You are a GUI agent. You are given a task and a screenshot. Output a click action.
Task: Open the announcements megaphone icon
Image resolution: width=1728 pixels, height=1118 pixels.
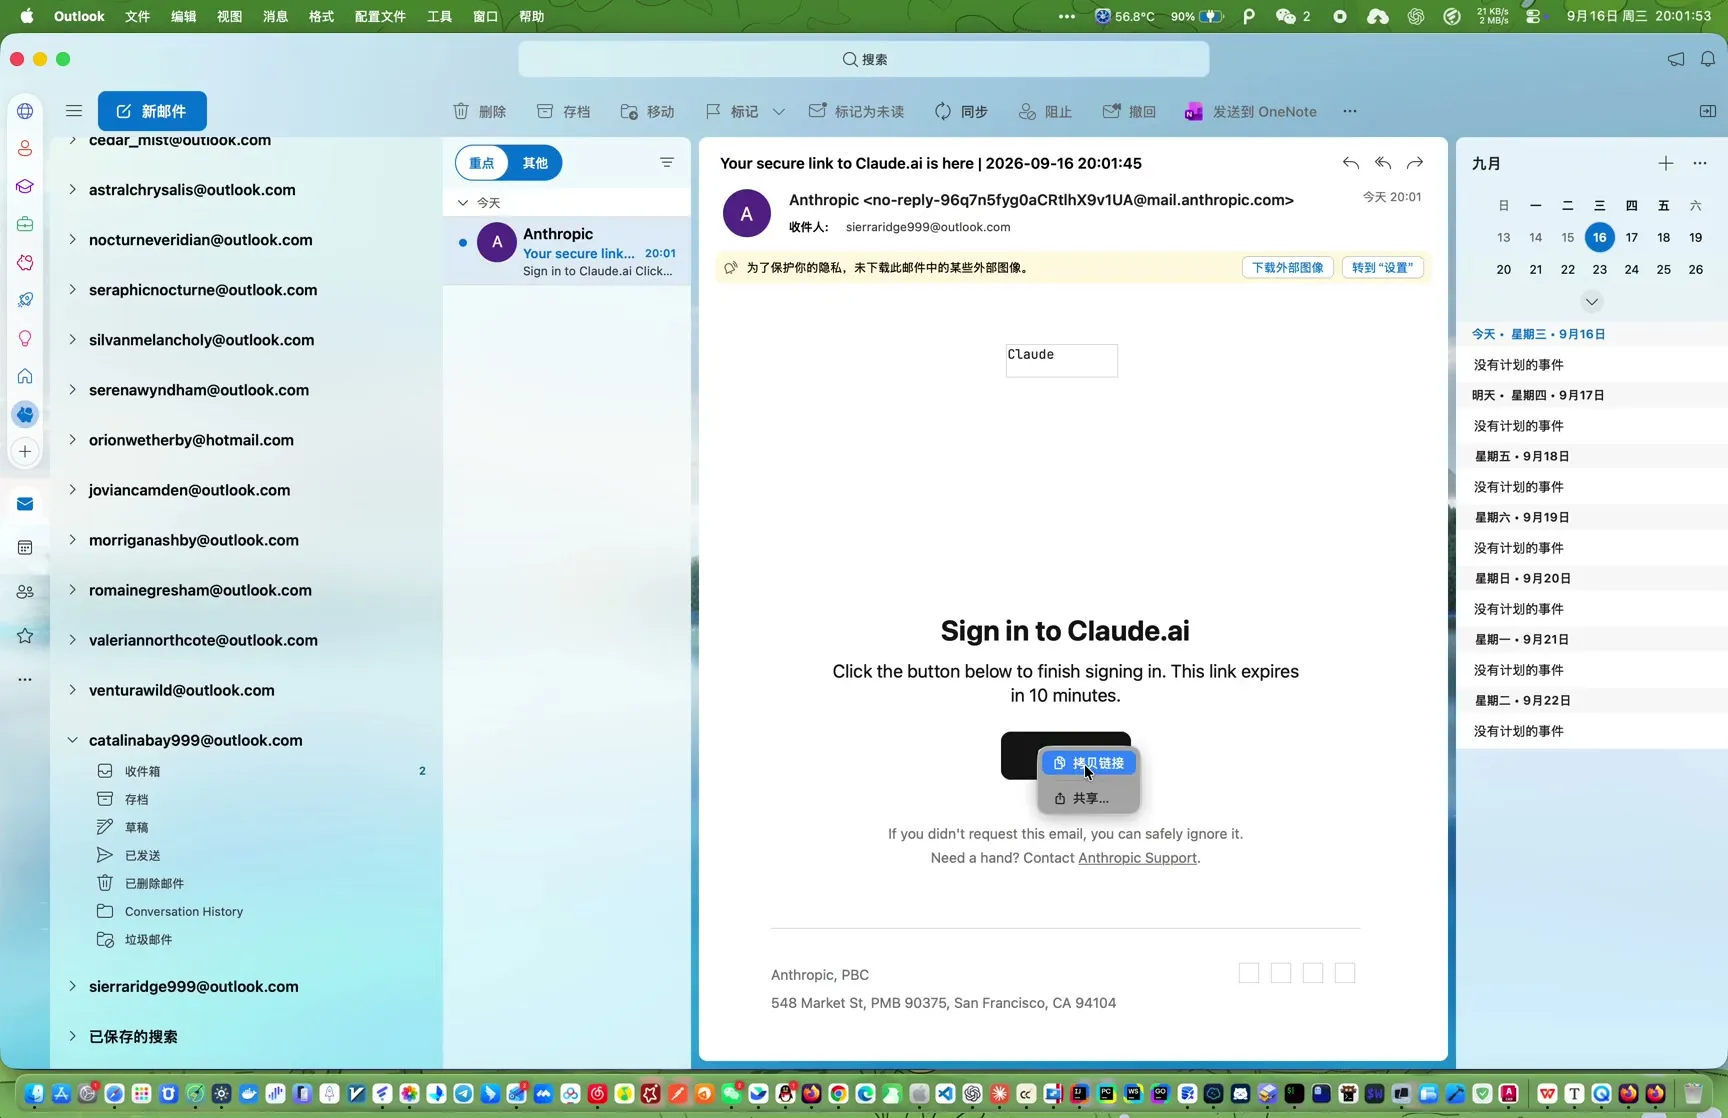click(x=1676, y=59)
